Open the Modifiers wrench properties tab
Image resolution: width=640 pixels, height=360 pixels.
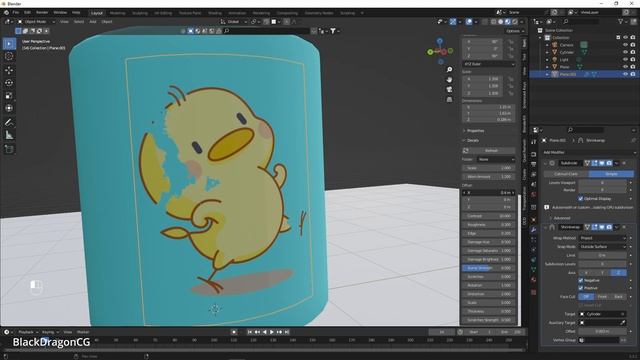(x=533, y=230)
